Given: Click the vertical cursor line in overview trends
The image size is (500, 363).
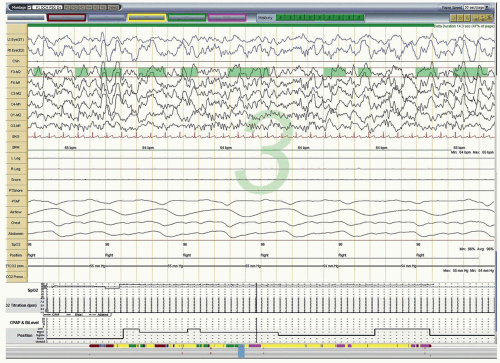Looking at the screenshot, I should point(256,313).
